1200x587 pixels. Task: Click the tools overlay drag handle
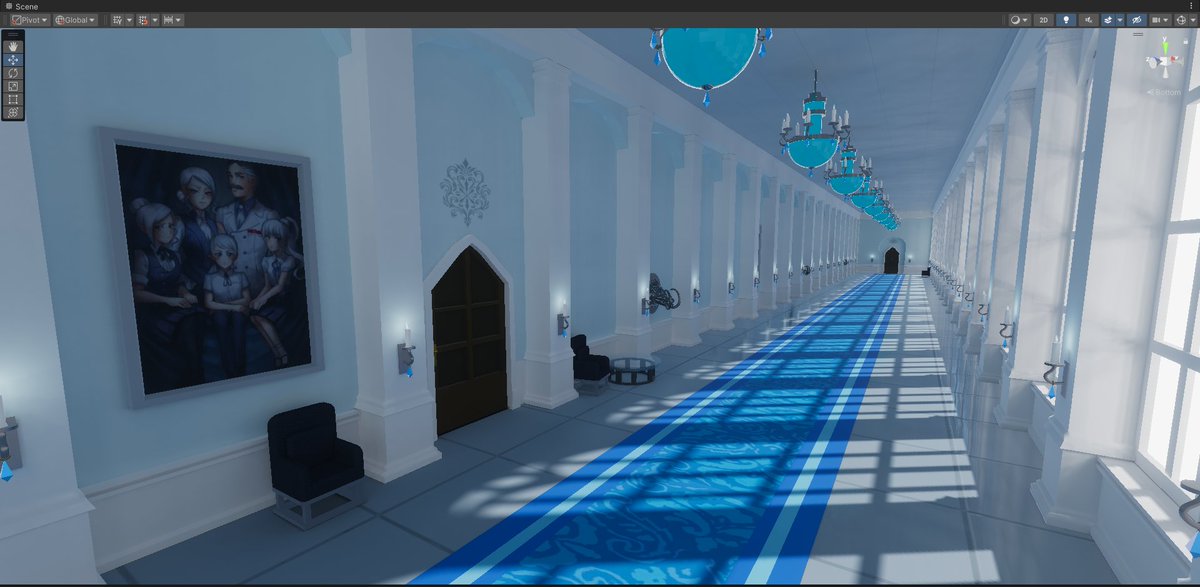click(x=13, y=35)
